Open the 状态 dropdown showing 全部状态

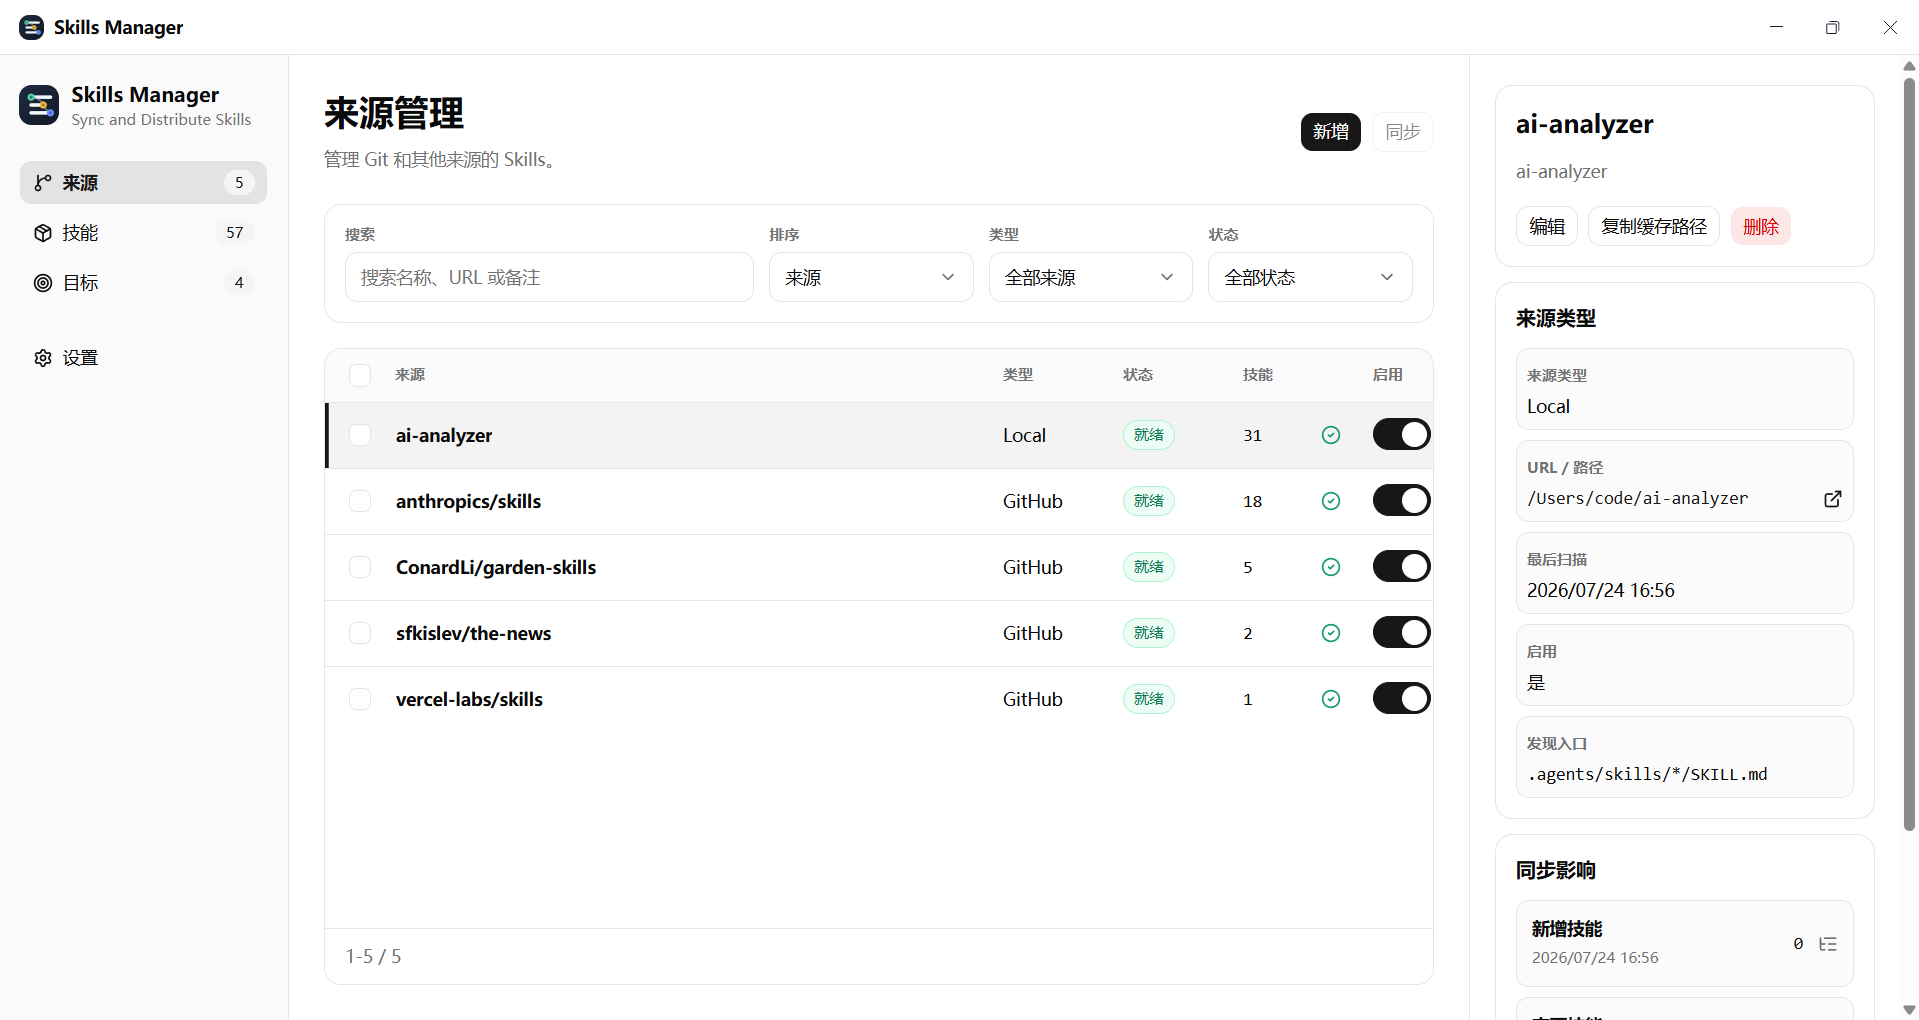coord(1310,277)
